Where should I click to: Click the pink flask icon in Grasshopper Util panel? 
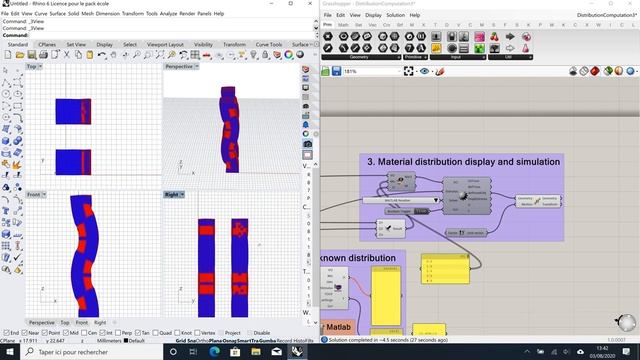[x=526, y=48]
